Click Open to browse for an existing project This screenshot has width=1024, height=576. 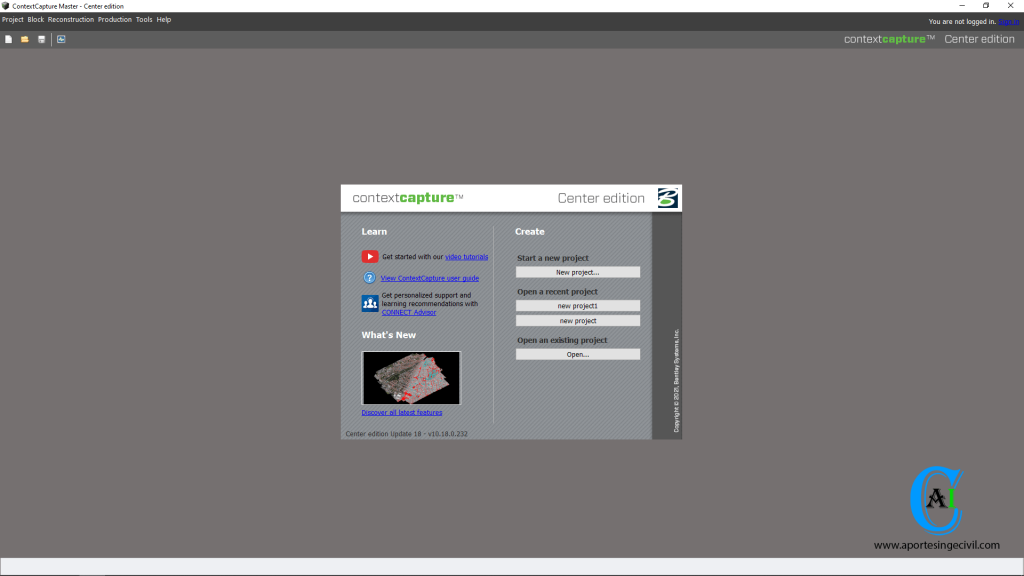point(577,353)
